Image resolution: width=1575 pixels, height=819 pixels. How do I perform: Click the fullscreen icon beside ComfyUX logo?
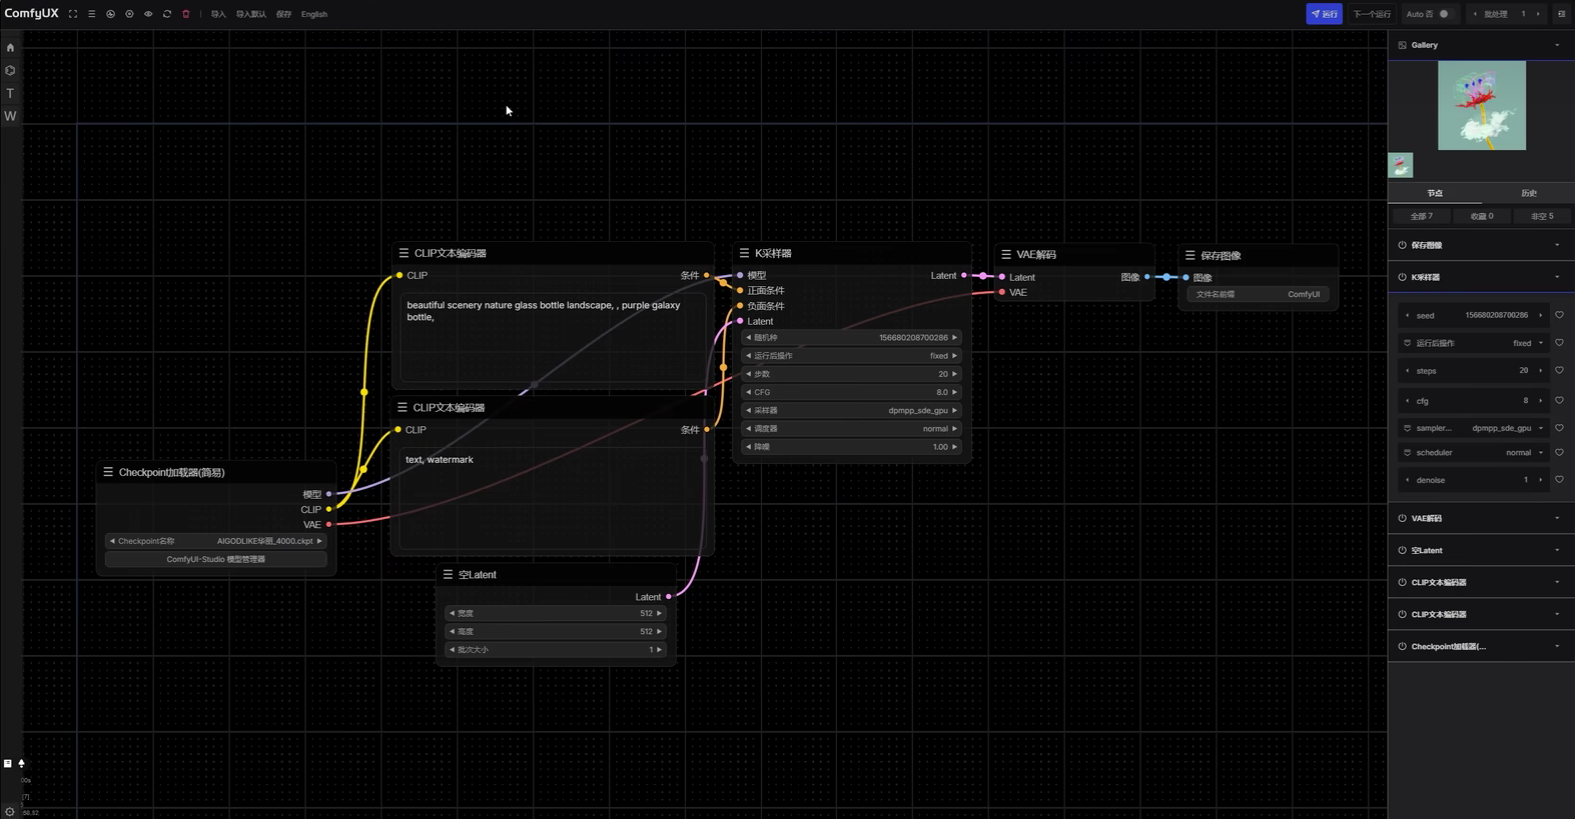[73, 14]
